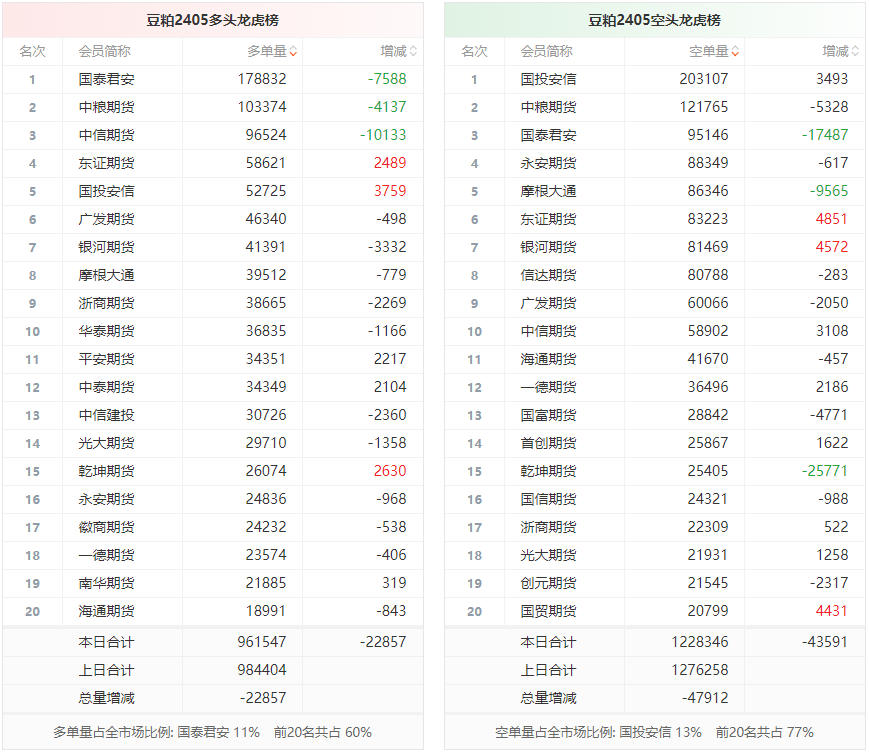Select 创元期货 row in short table

[x=655, y=583]
